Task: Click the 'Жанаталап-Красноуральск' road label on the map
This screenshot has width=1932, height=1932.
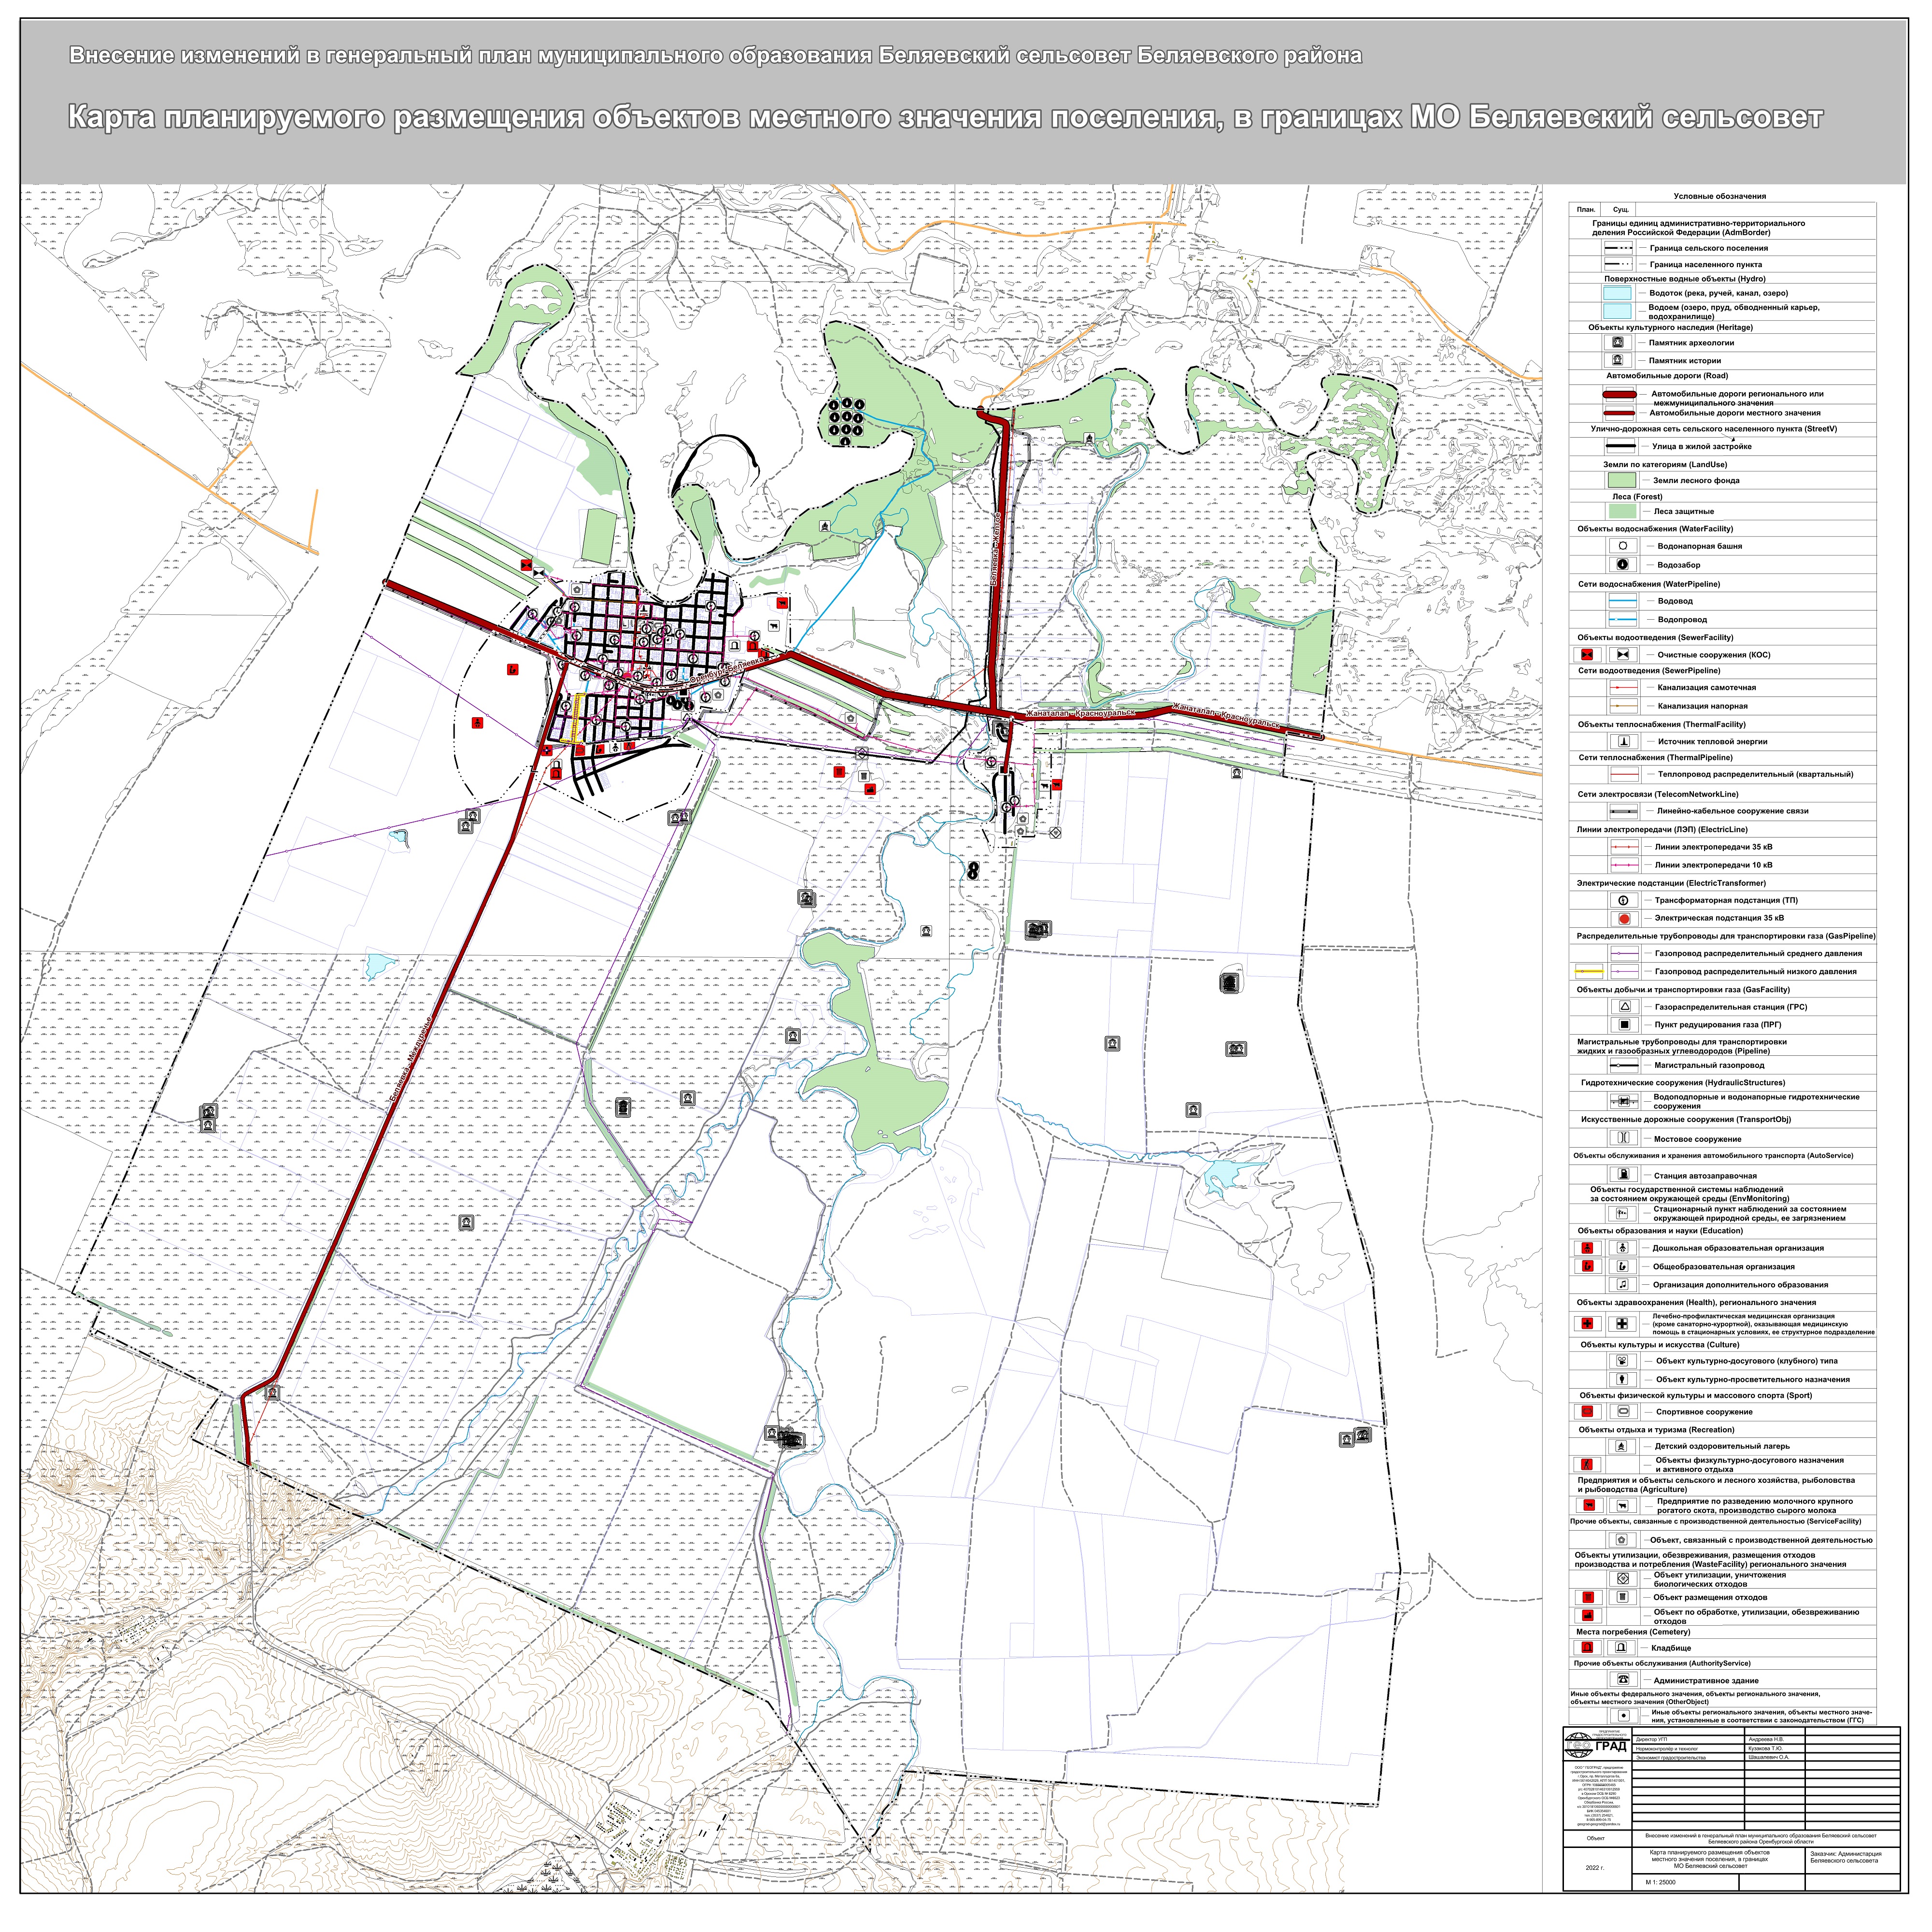Action: [x=1080, y=714]
